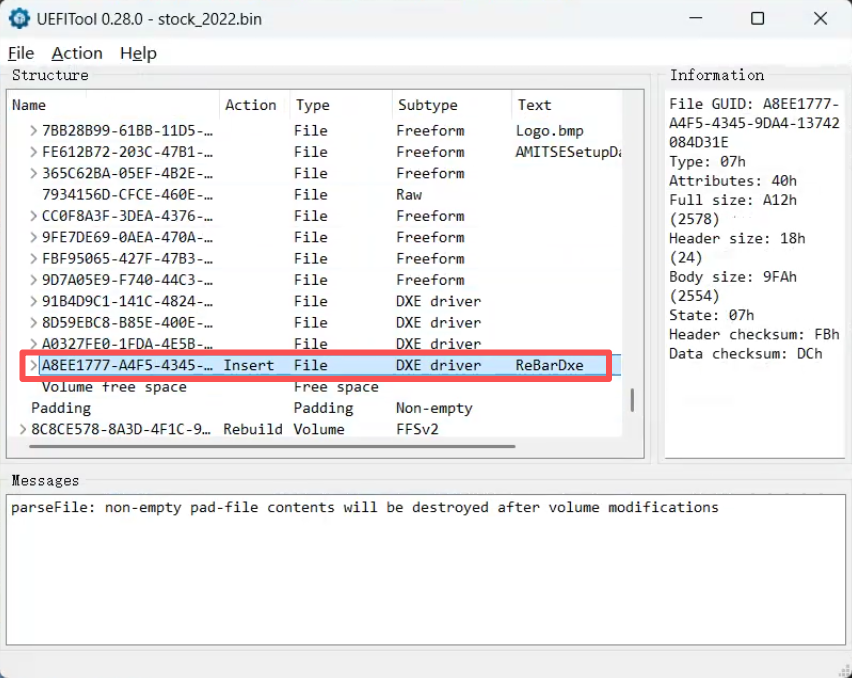
Task: Select the Padding Non-empty row
Action: tap(315, 408)
